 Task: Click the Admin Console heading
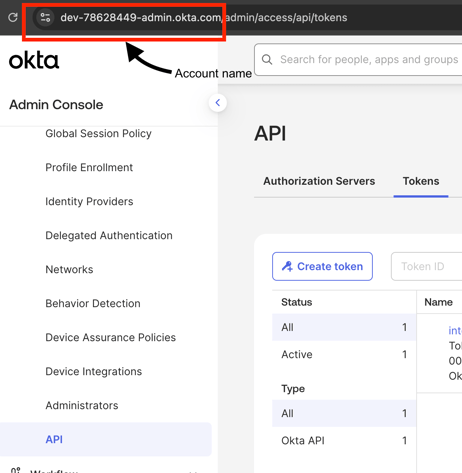pos(56,105)
